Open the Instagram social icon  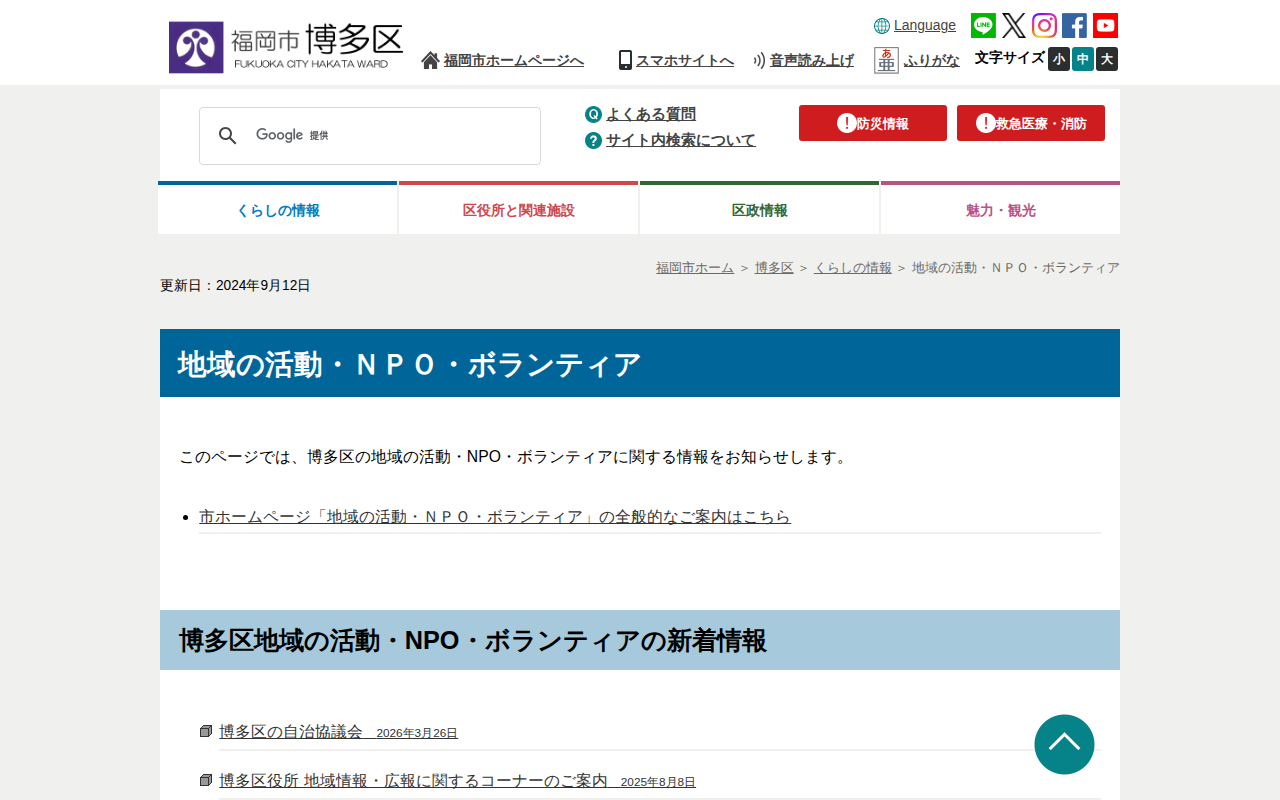point(1044,25)
